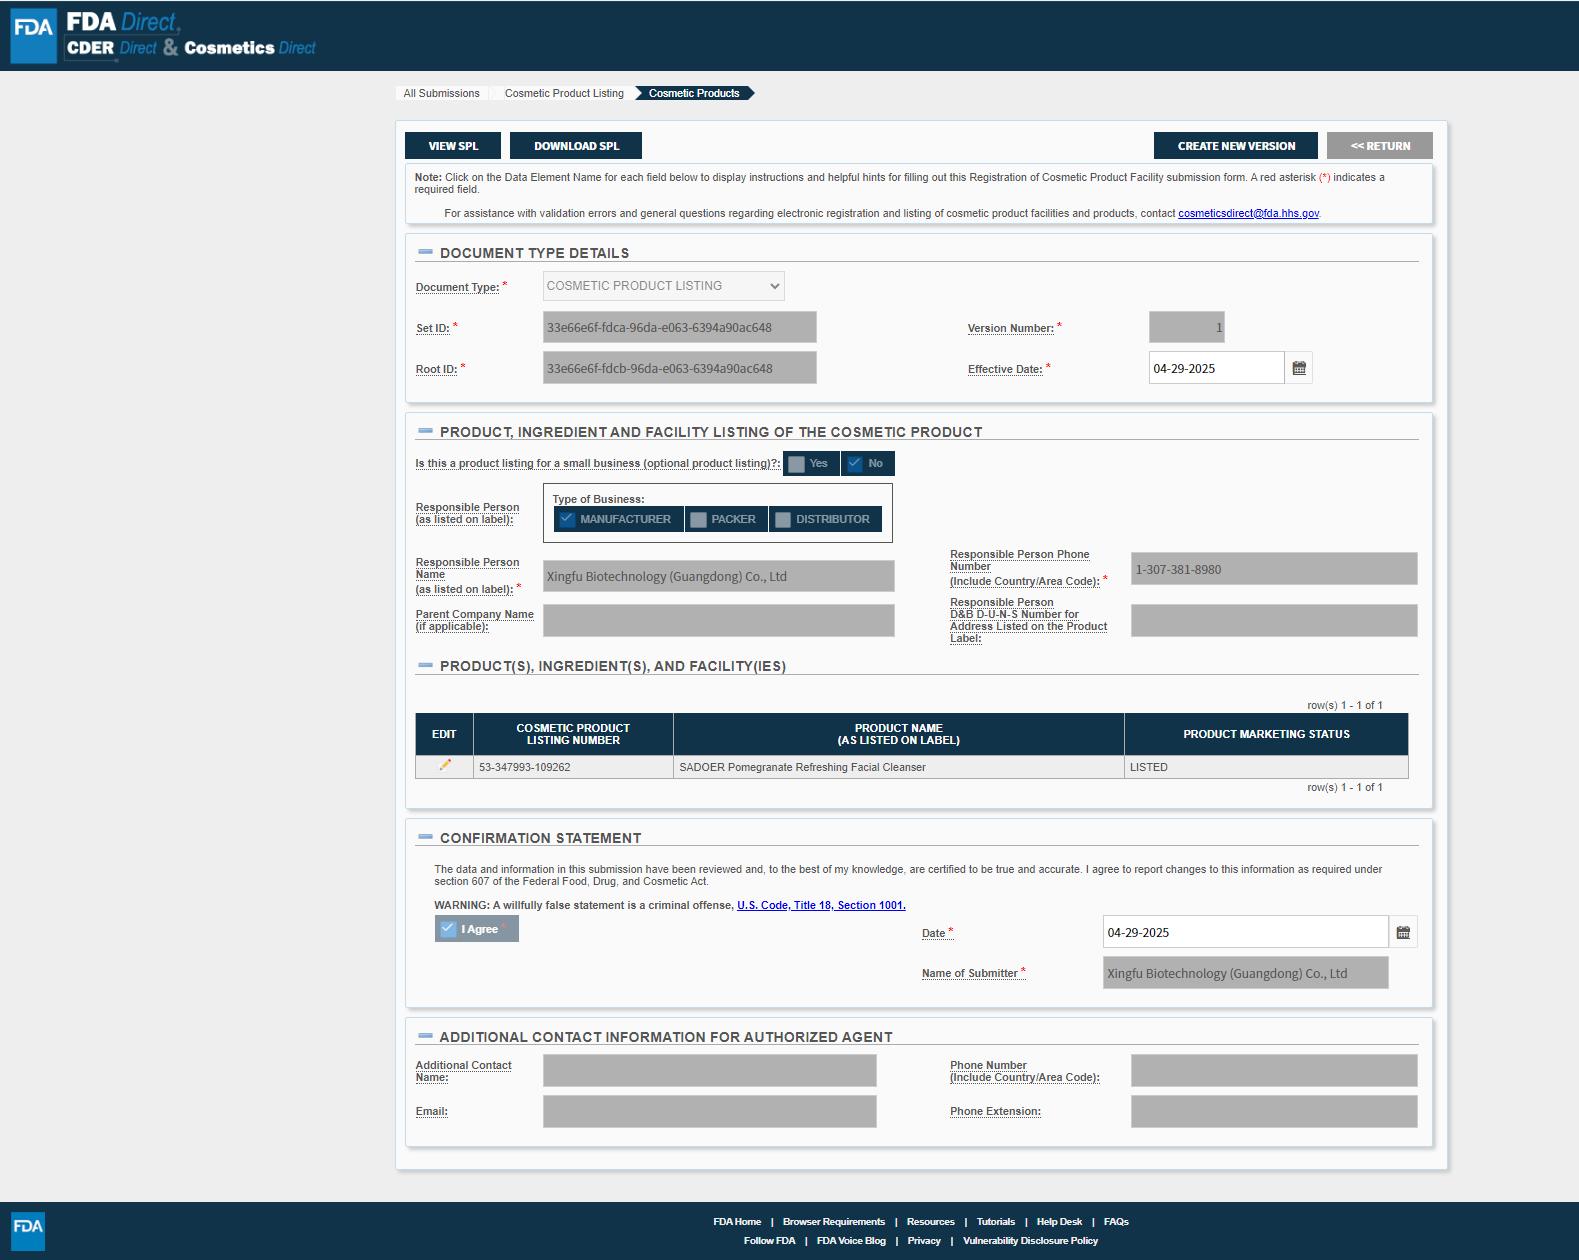Open Cosmetic Product Listing breadcrumb

[x=564, y=93]
